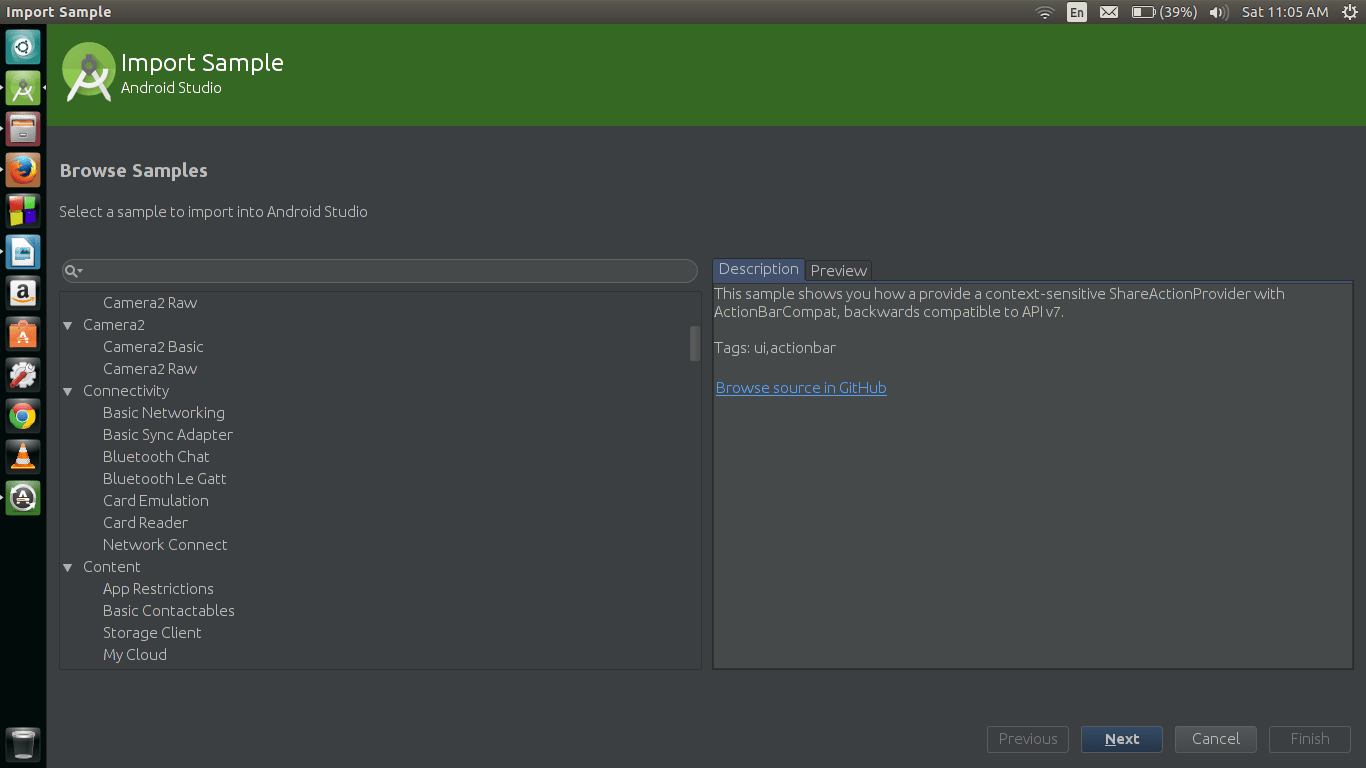Open the Amazon dock icon

pyautogui.click(x=23, y=293)
